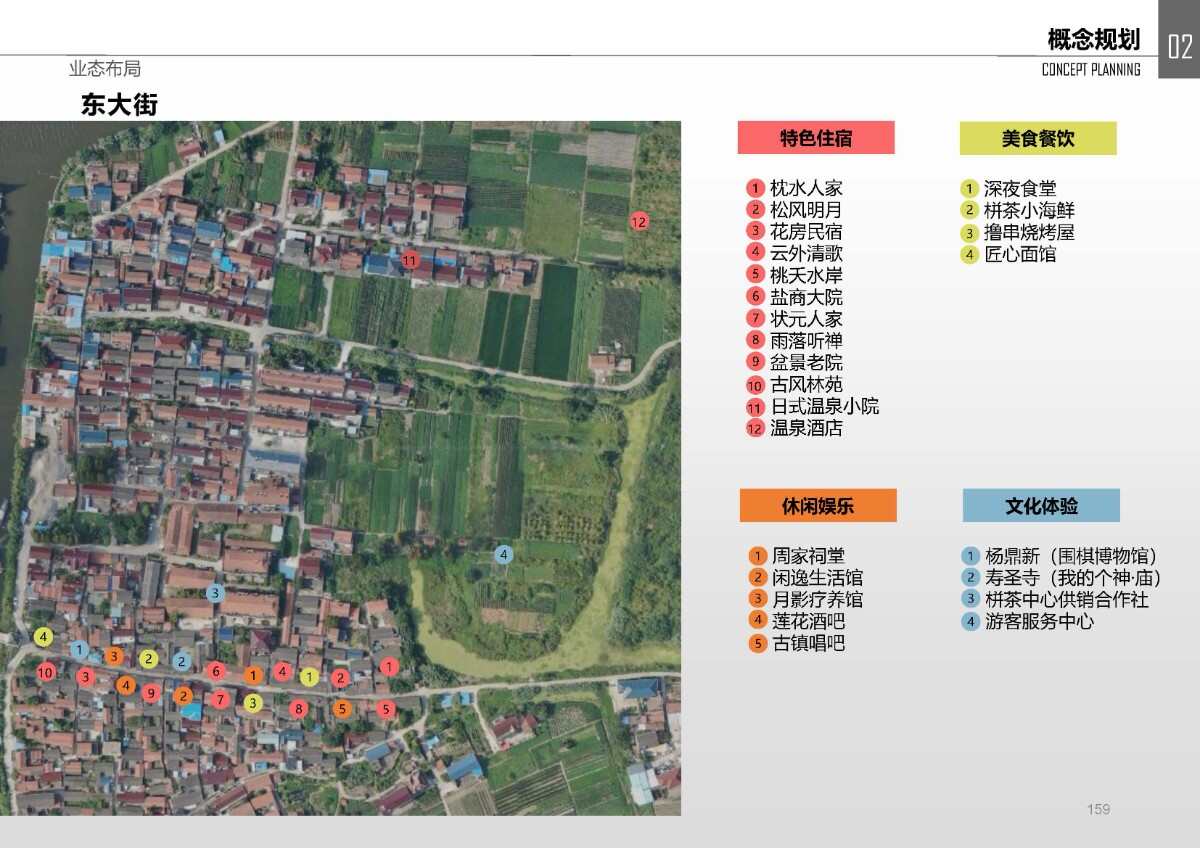This screenshot has width=1200, height=848.
Task: Click blue marker 1 on the map
Action: pos(79,650)
